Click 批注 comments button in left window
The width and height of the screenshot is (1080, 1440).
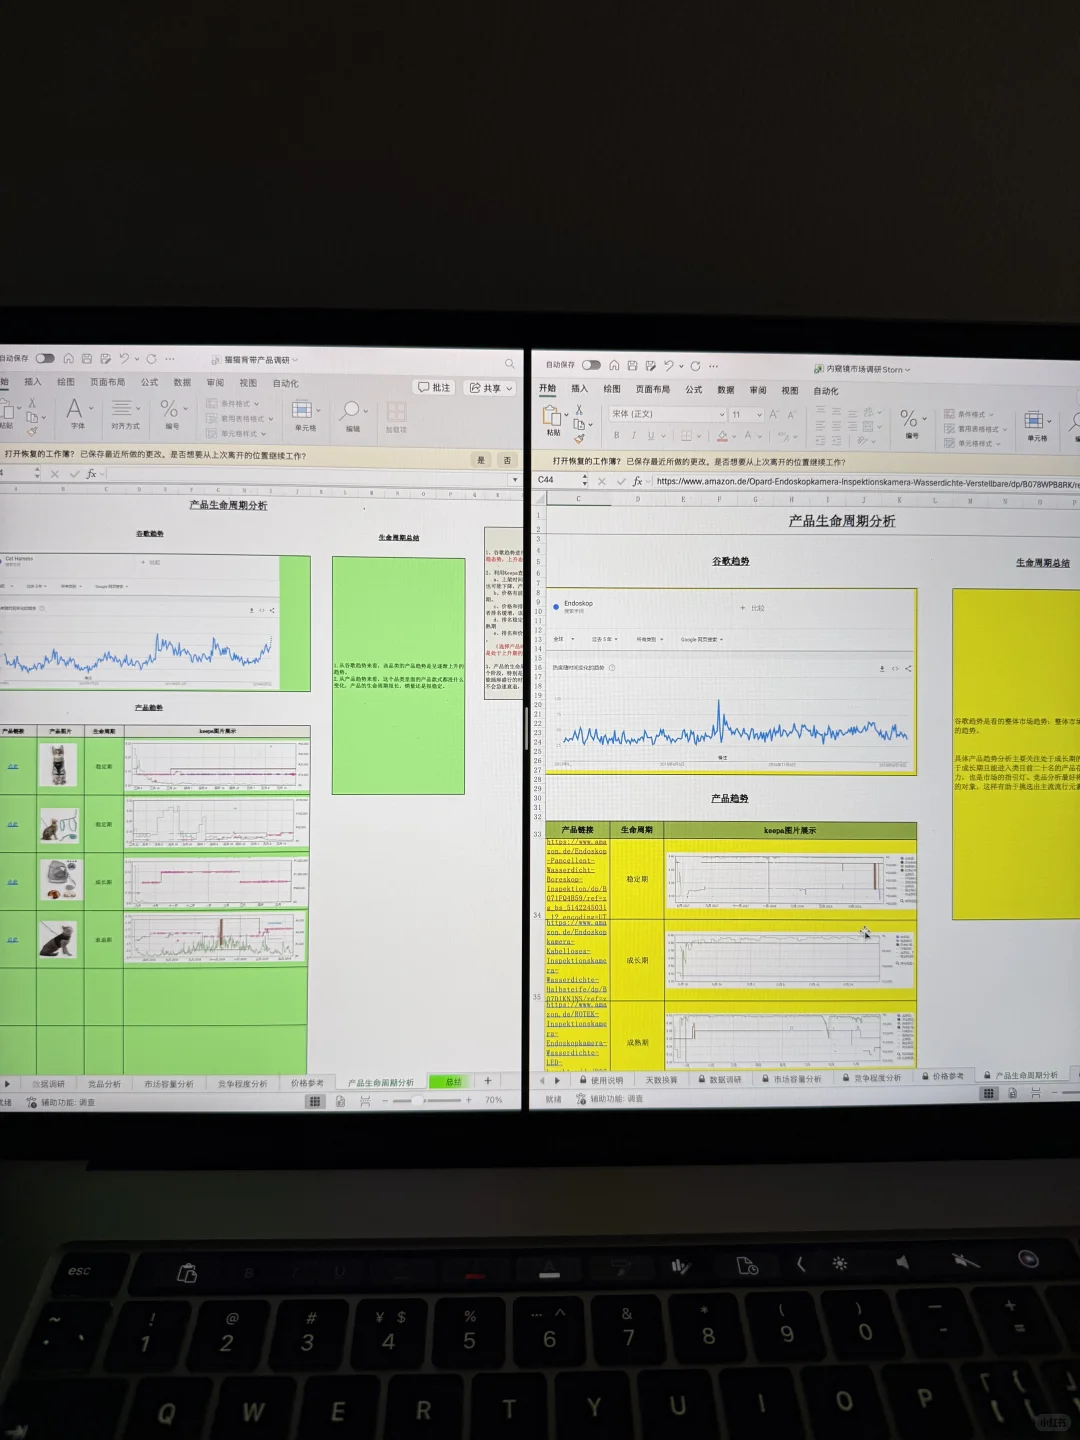[435, 387]
